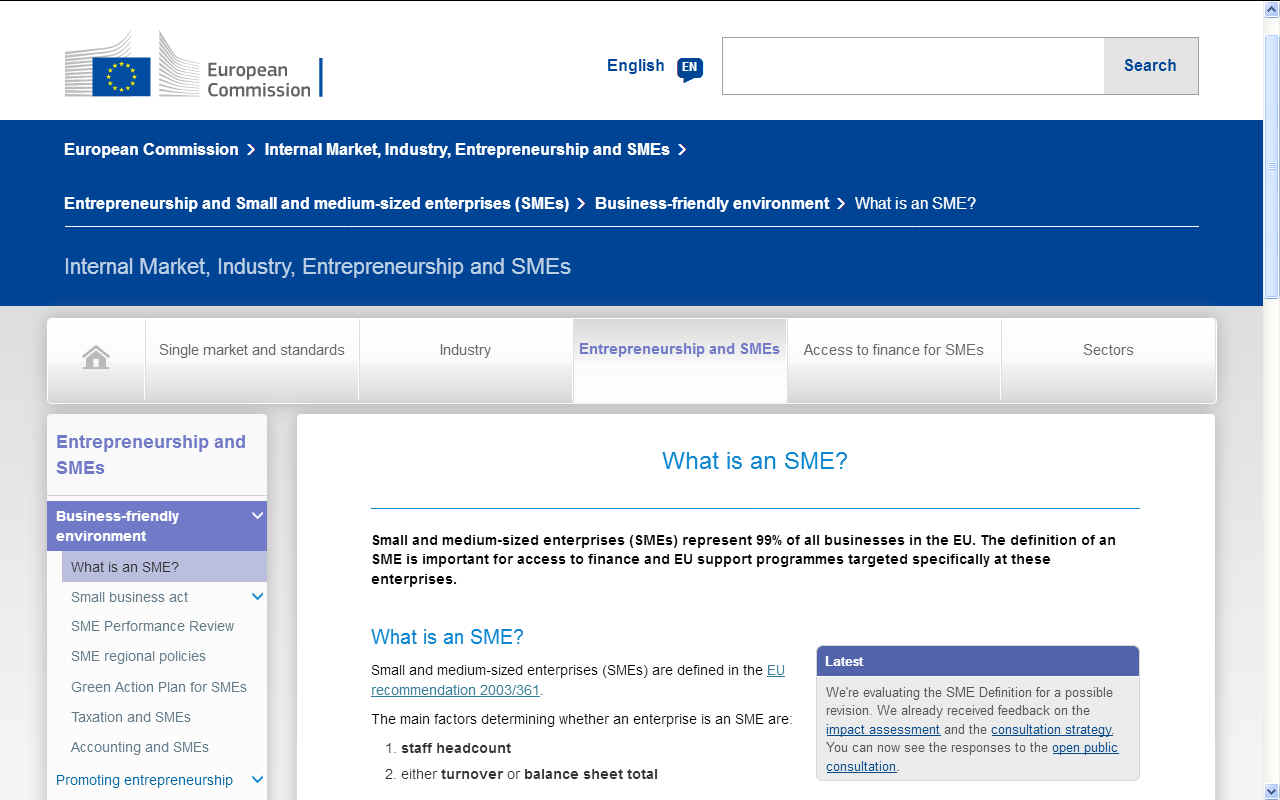Go to Business-friendly environment breadcrumb

pos(712,203)
